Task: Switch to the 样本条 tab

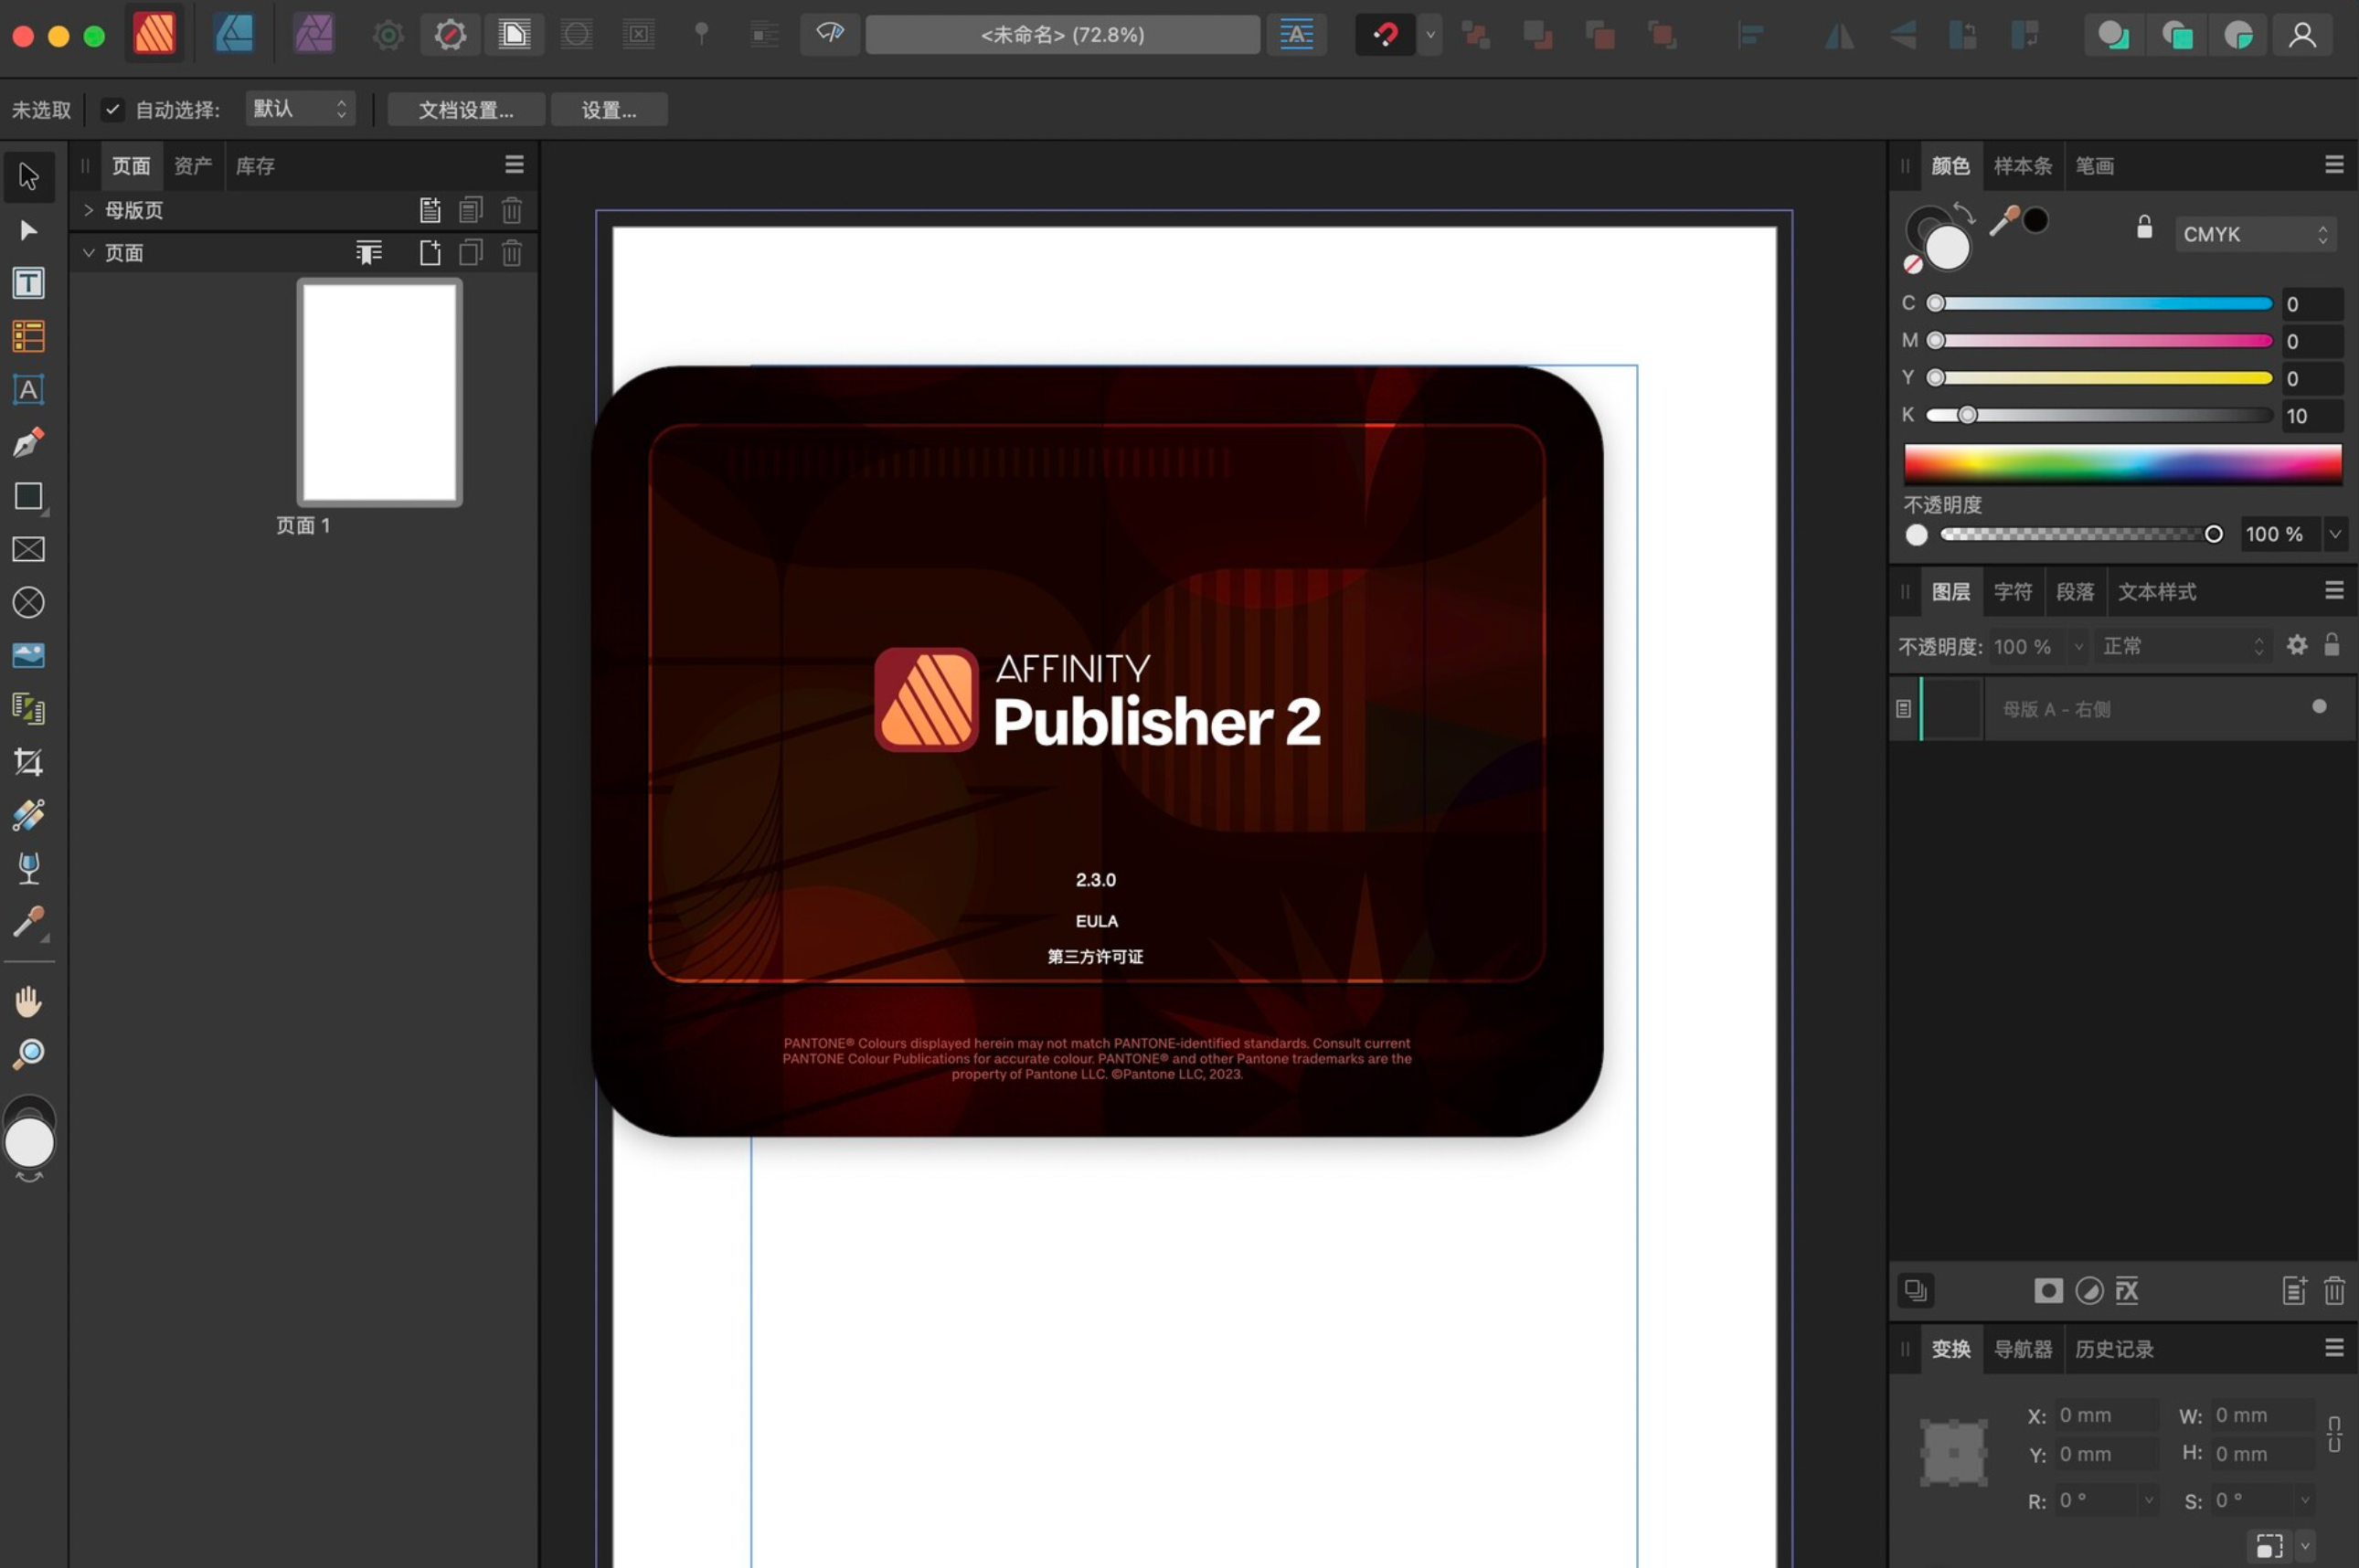Action: [x=2022, y=166]
